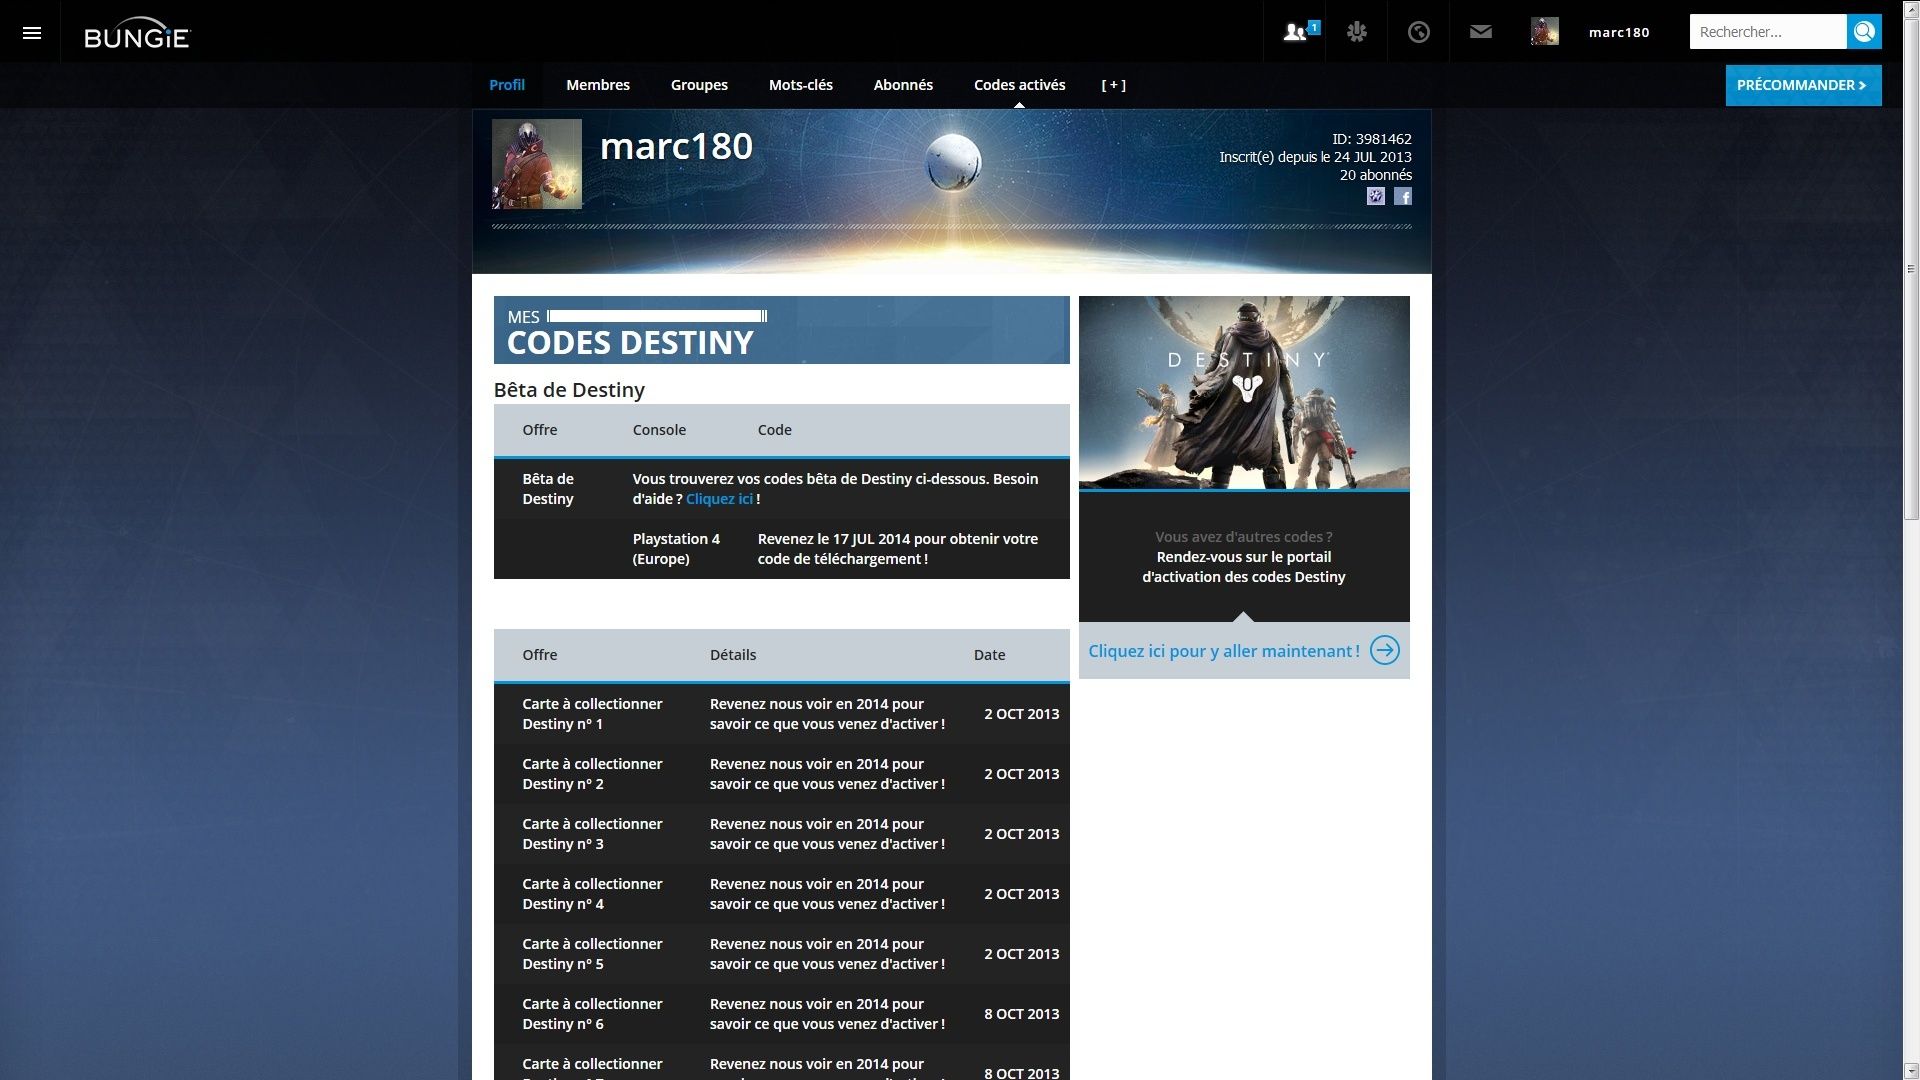Click 'Carte à collectionner Destiny n° 1'
The image size is (1920, 1080).
pos(592,714)
